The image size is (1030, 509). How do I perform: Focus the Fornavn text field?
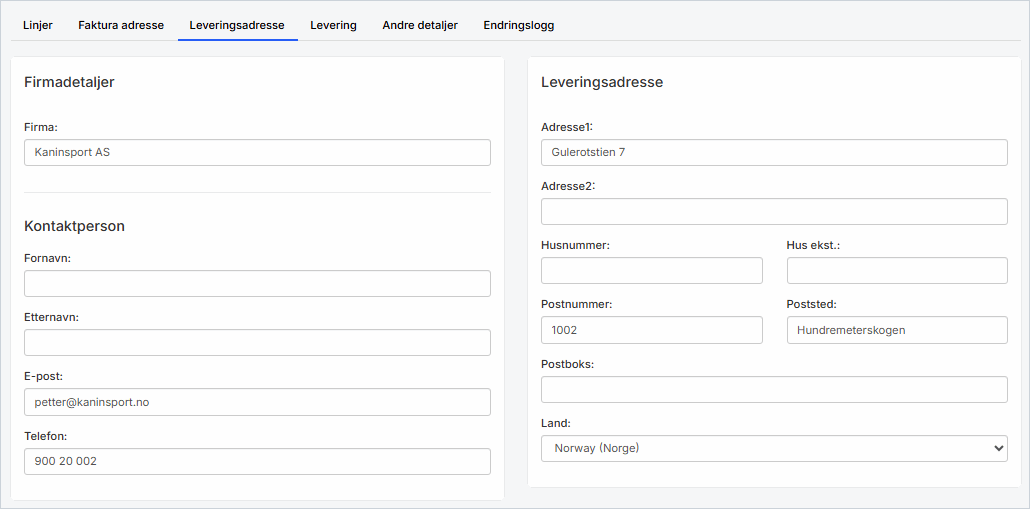257,283
